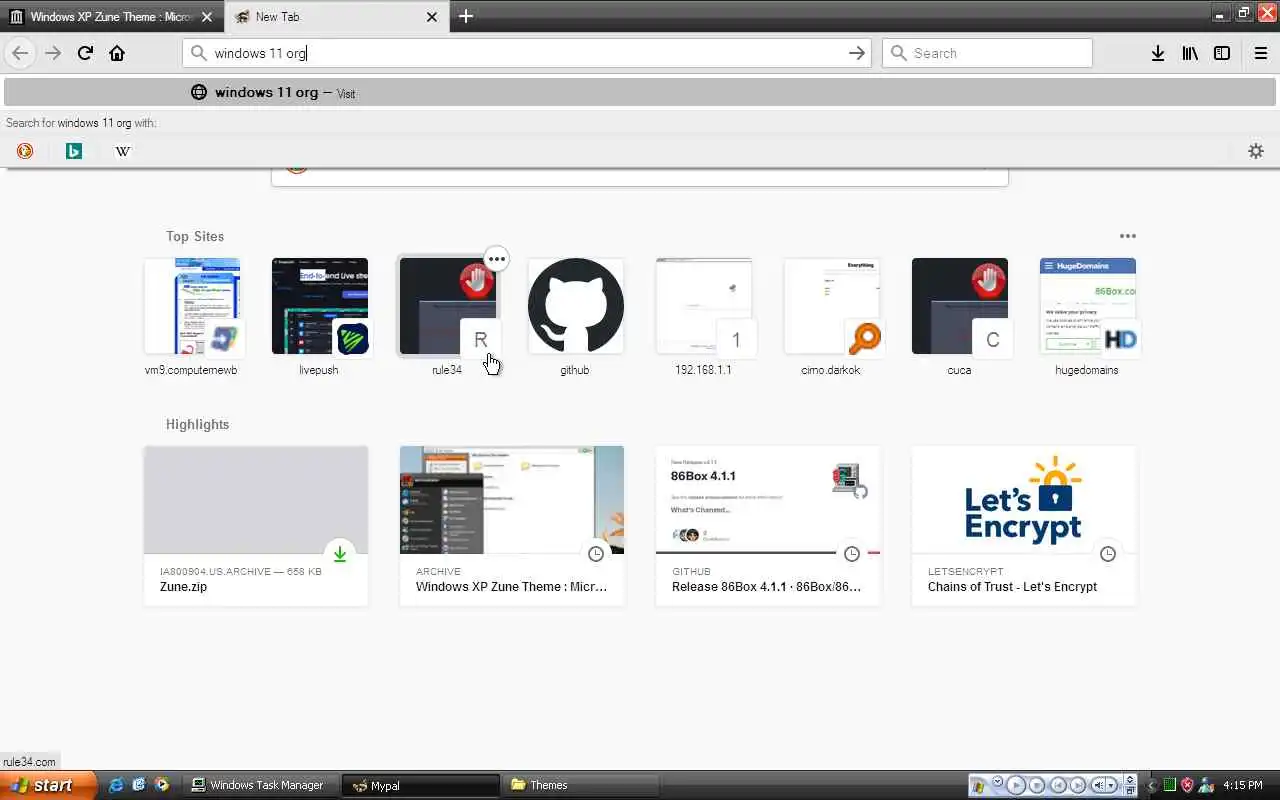This screenshot has width=1280, height=800.
Task: Close the New Tab tab
Action: pos(432,17)
